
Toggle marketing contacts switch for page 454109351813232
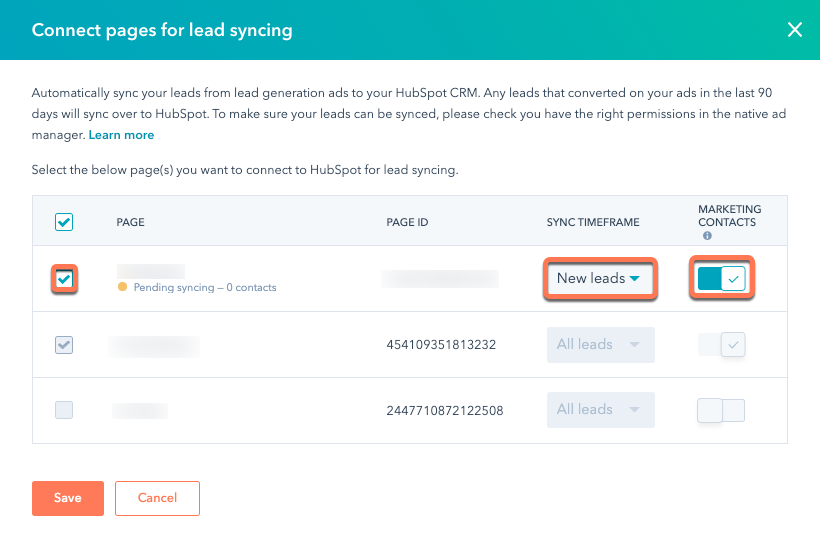[x=721, y=345]
